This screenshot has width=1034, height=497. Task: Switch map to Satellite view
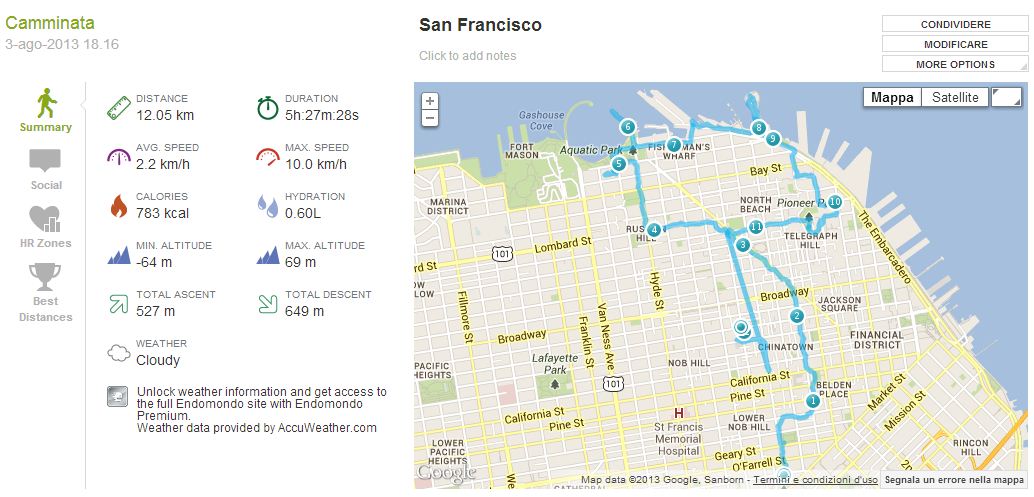point(956,97)
